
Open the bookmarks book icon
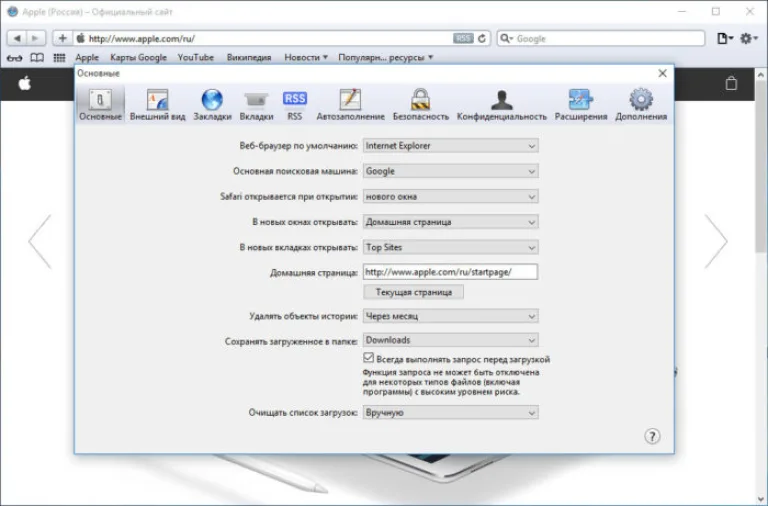37,58
